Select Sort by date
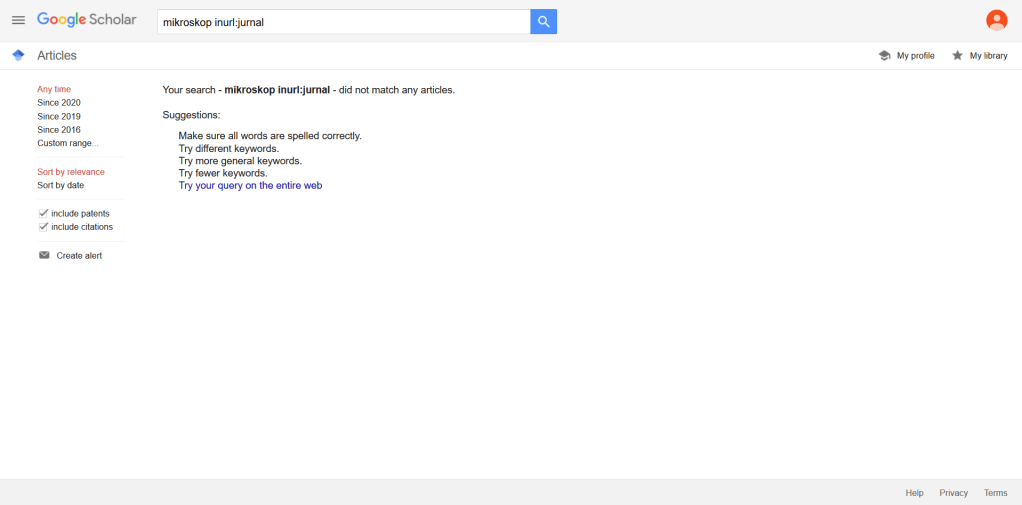Screen dimensions: 1022x505 [61, 185]
